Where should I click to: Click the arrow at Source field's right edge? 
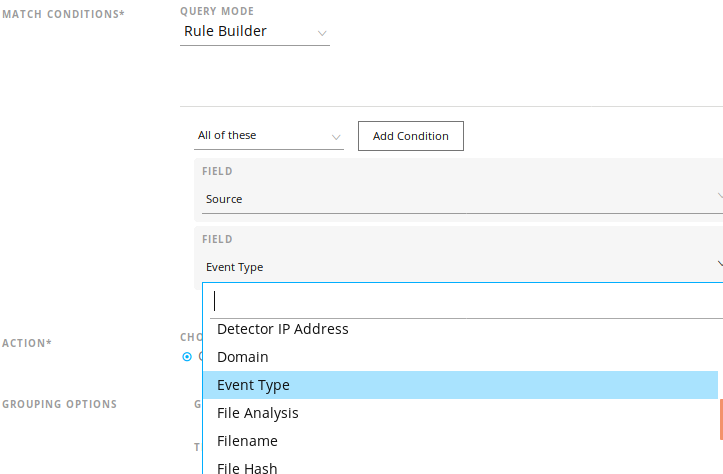[x=719, y=198]
